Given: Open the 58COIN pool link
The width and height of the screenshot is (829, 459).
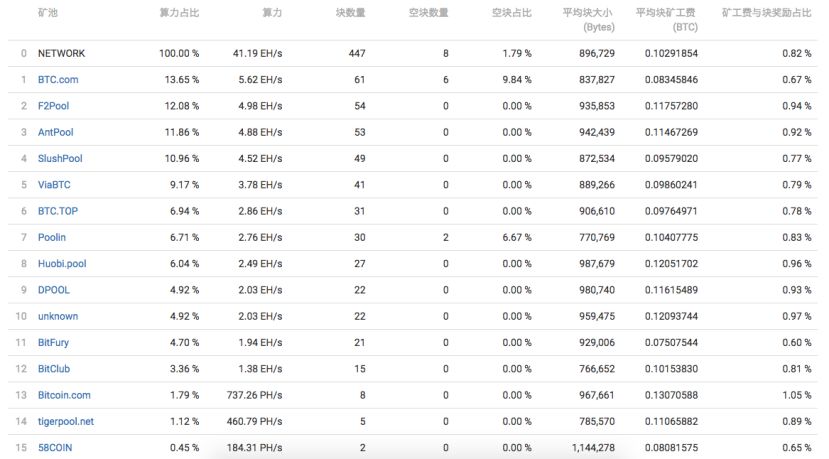Looking at the screenshot, I should pyautogui.click(x=55, y=448).
